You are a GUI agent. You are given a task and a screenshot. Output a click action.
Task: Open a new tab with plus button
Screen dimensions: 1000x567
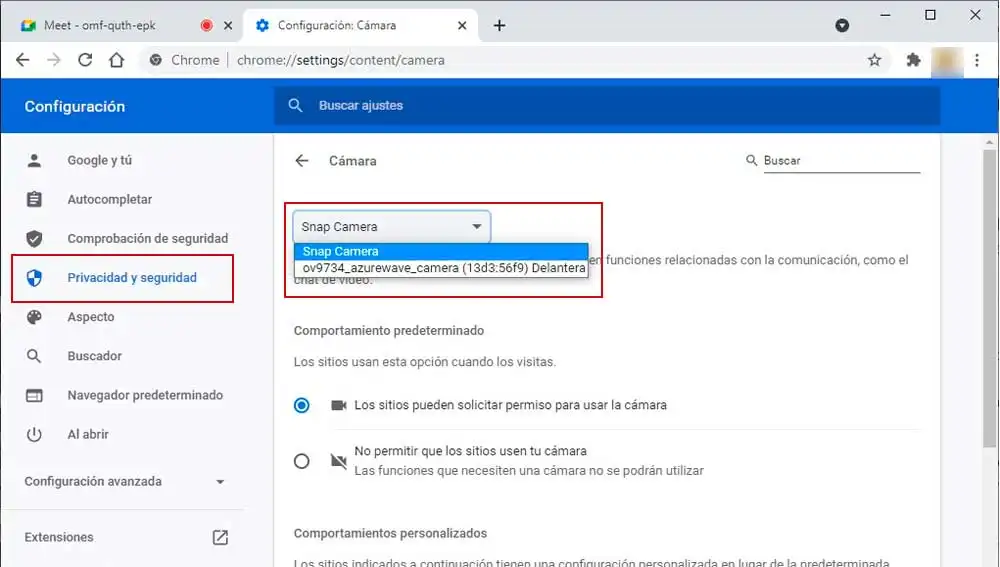pyautogui.click(x=499, y=26)
